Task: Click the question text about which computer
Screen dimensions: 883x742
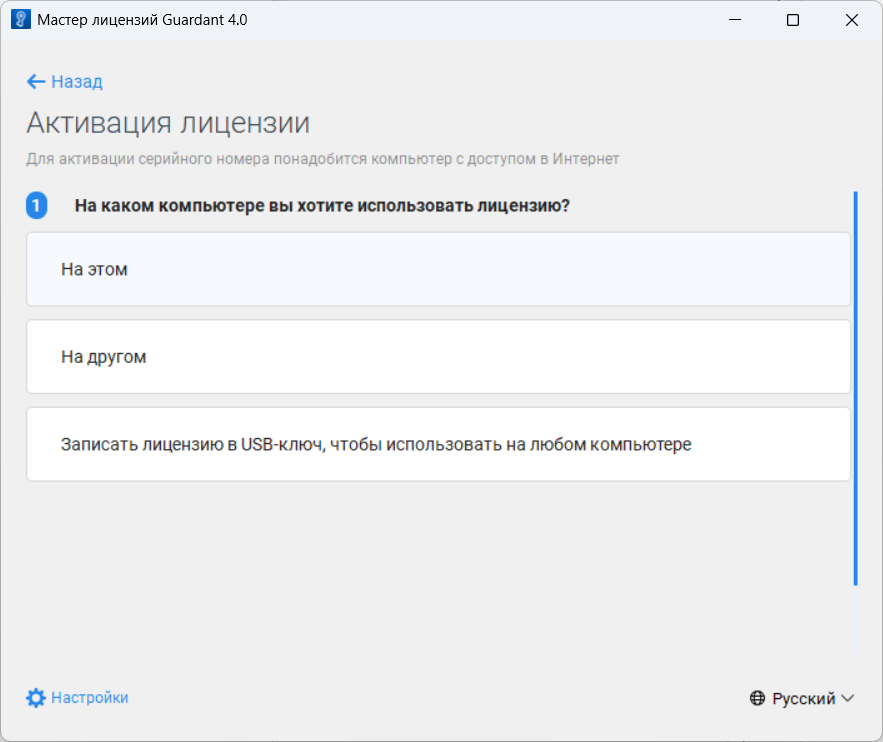Action: (322, 206)
